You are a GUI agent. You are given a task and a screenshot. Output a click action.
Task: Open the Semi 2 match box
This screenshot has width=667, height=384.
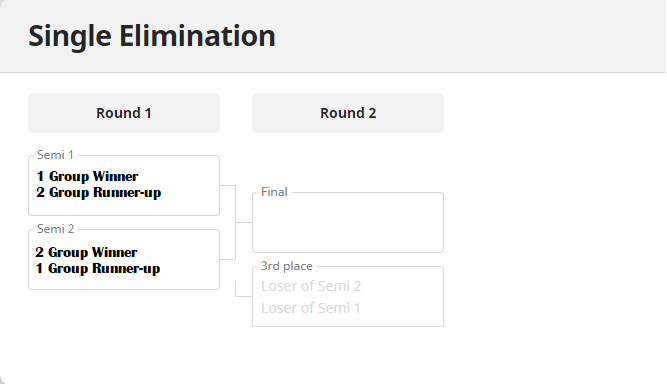[x=124, y=259]
